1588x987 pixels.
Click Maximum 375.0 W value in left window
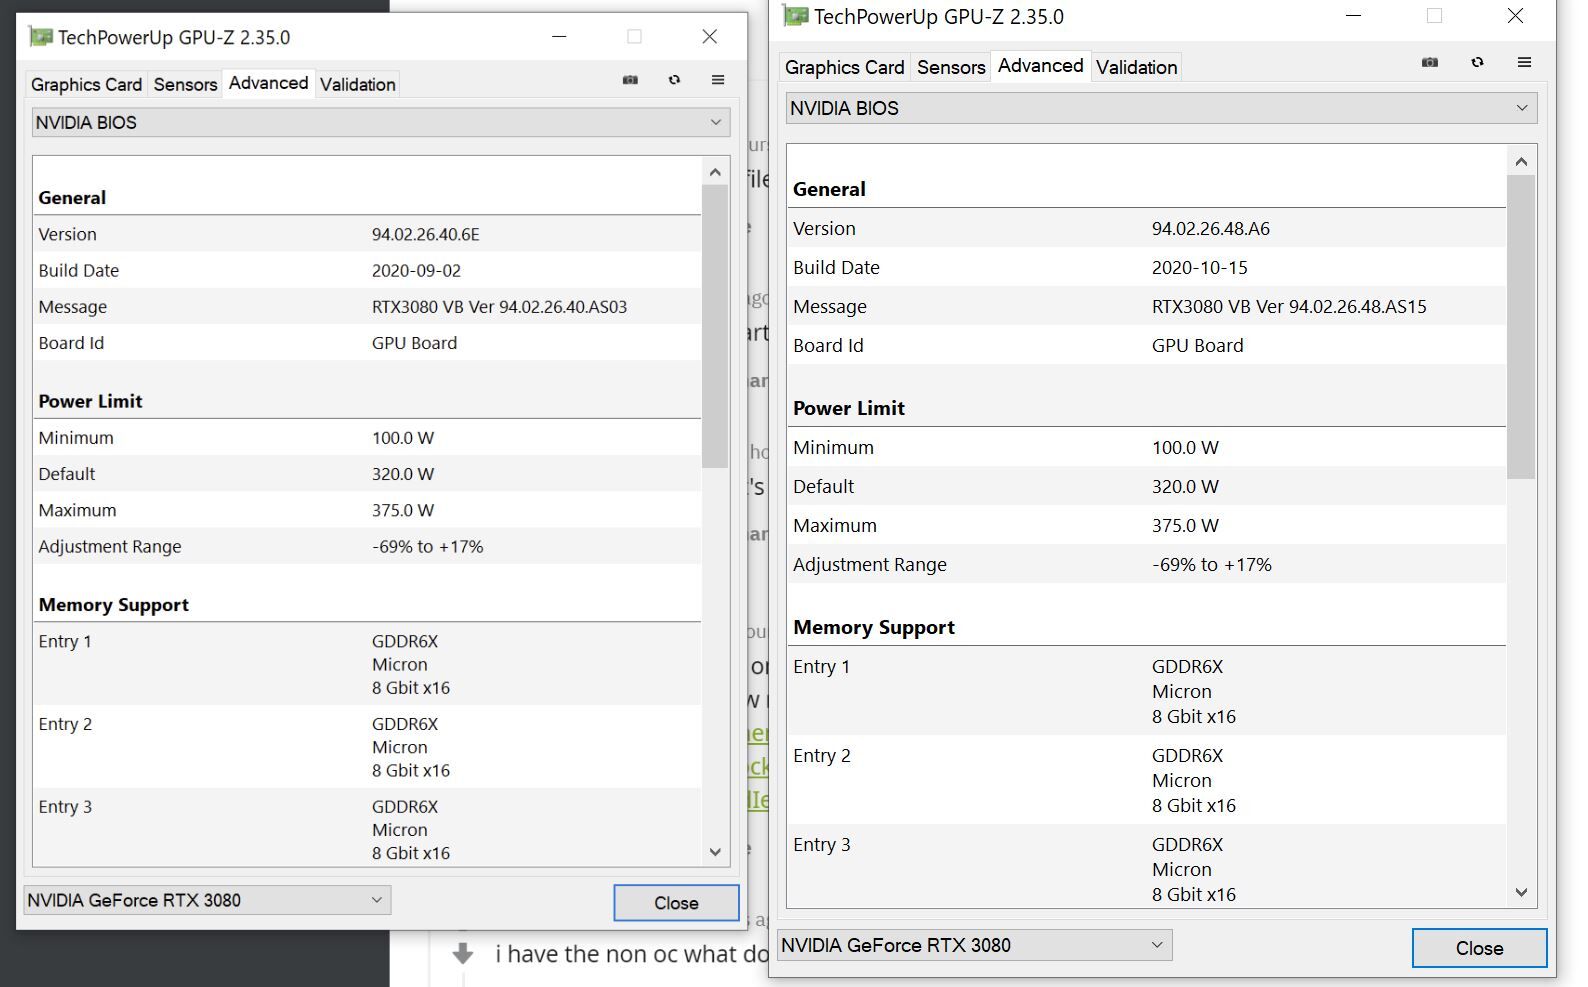[403, 510]
